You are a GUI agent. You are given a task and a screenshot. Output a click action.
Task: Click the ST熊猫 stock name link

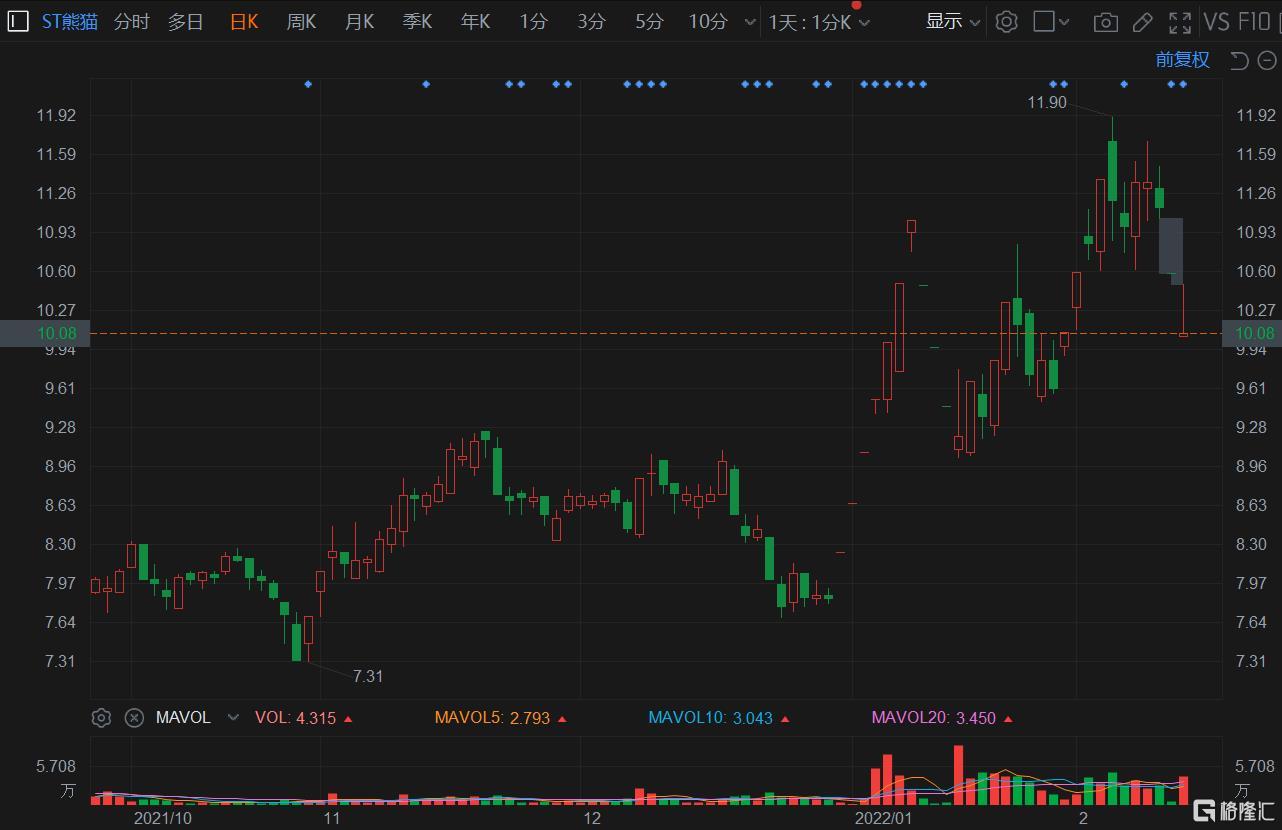[69, 21]
